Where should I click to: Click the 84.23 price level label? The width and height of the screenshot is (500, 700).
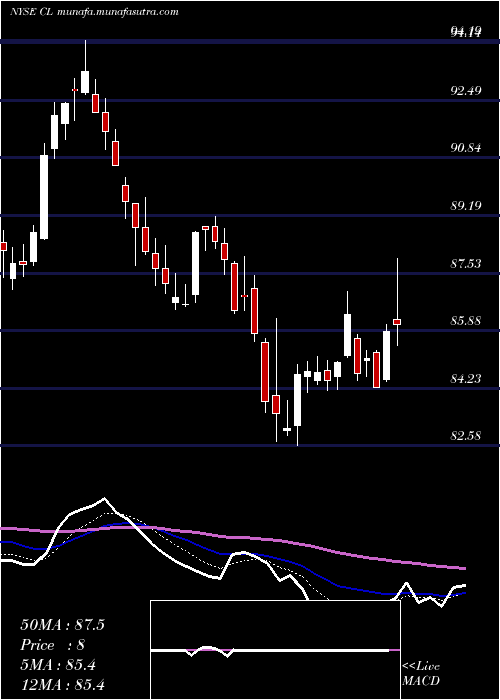(466, 379)
